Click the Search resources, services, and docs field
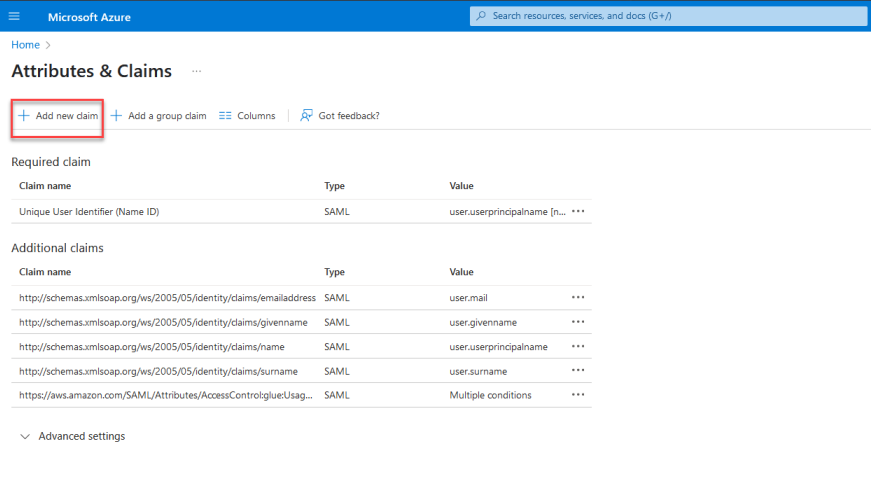871x478 pixels. coord(668,16)
